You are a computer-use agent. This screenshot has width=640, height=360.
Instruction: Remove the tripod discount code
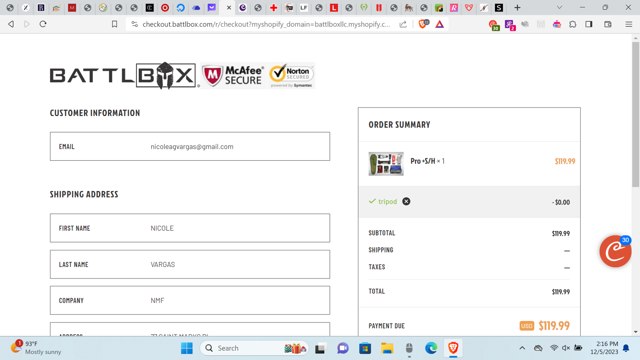406,201
